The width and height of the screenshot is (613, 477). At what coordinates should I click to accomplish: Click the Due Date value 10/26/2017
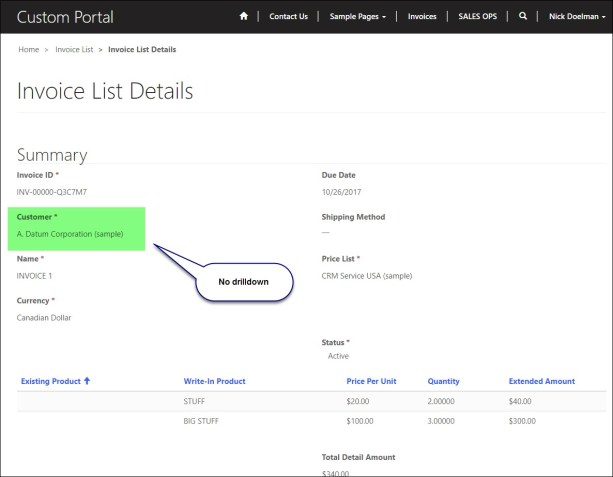point(339,191)
